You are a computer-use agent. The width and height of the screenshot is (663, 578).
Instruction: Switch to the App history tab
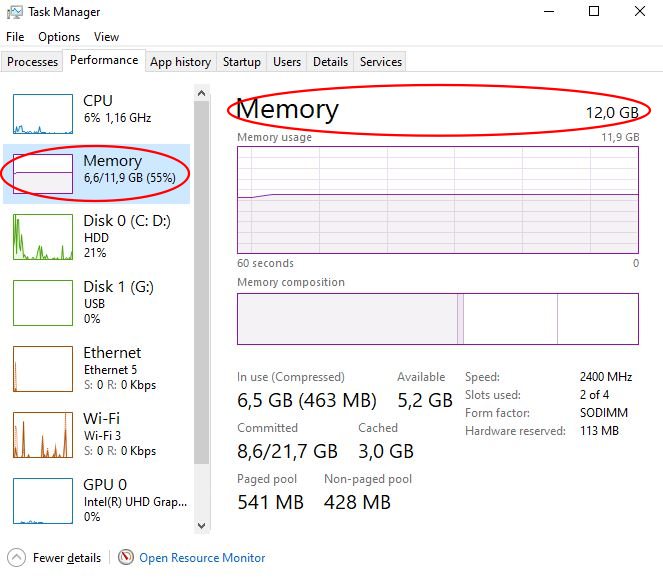181,62
